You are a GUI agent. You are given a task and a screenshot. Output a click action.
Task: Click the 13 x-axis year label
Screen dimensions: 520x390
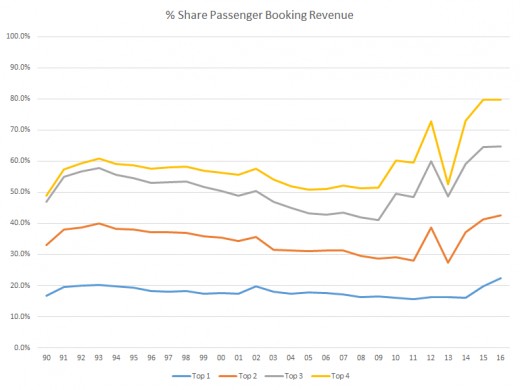point(448,358)
